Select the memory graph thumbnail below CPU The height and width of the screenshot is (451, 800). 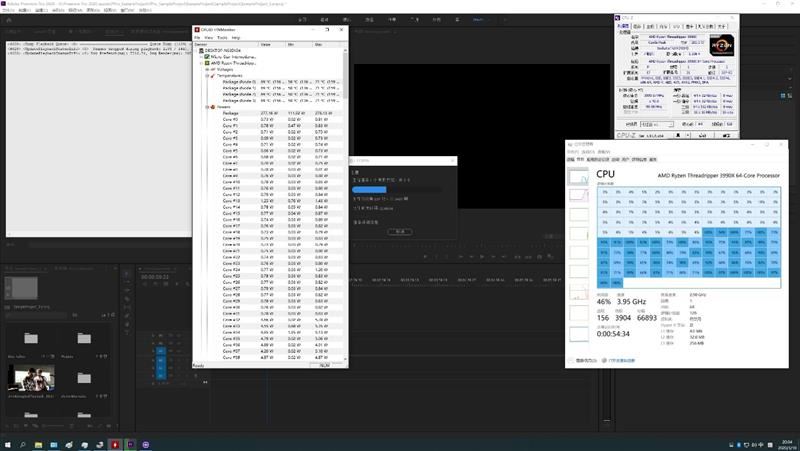578,195
